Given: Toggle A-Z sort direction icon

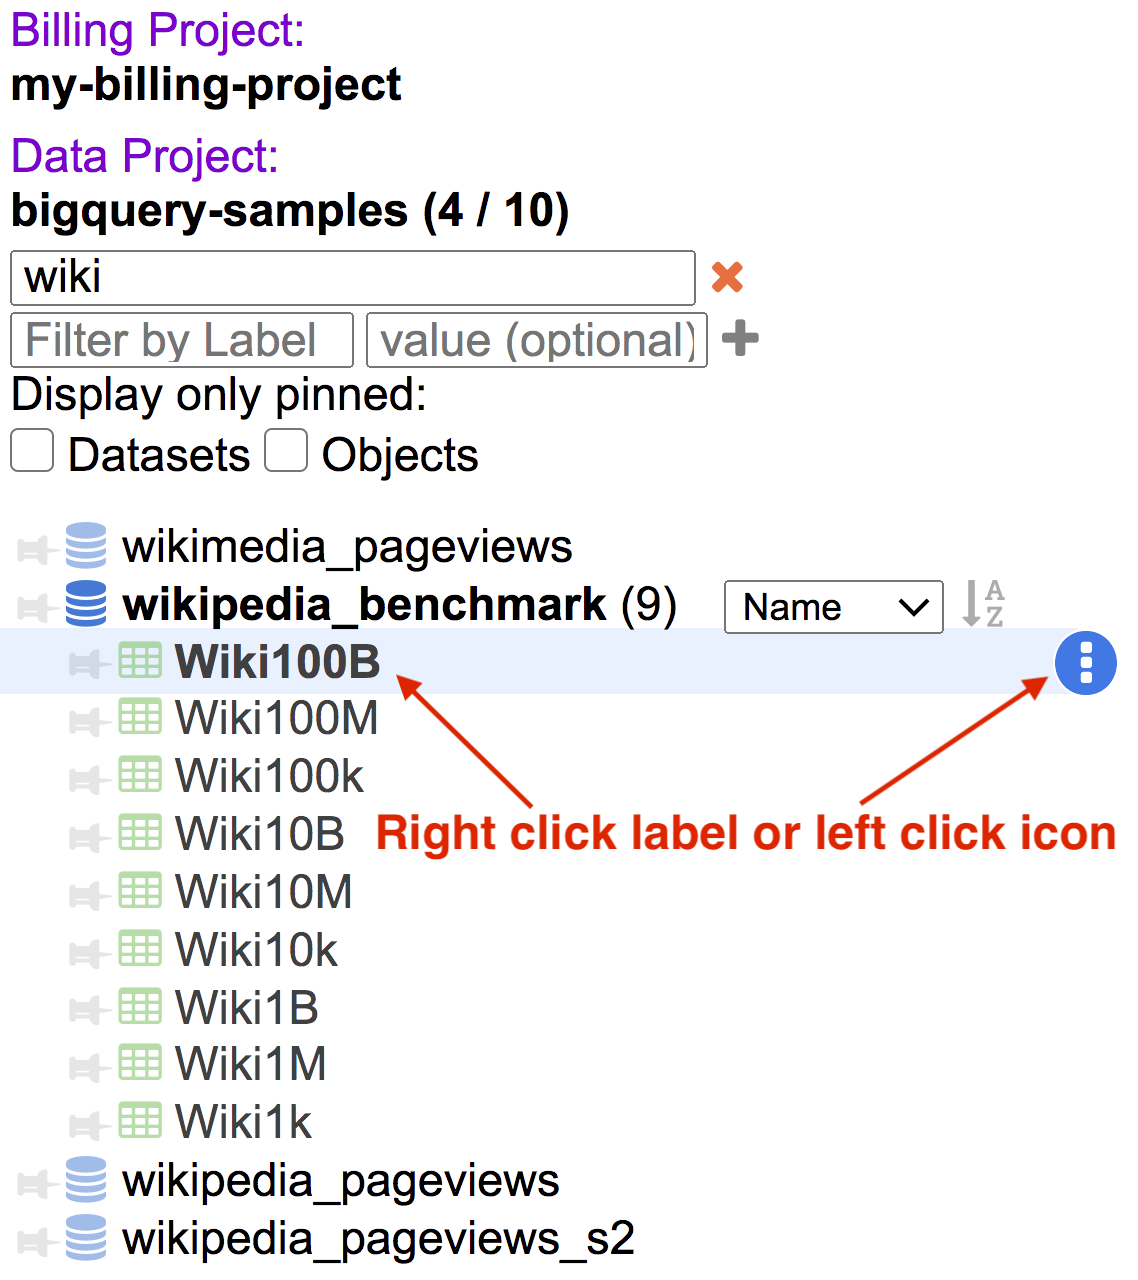Looking at the screenshot, I should [x=983, y=605].
